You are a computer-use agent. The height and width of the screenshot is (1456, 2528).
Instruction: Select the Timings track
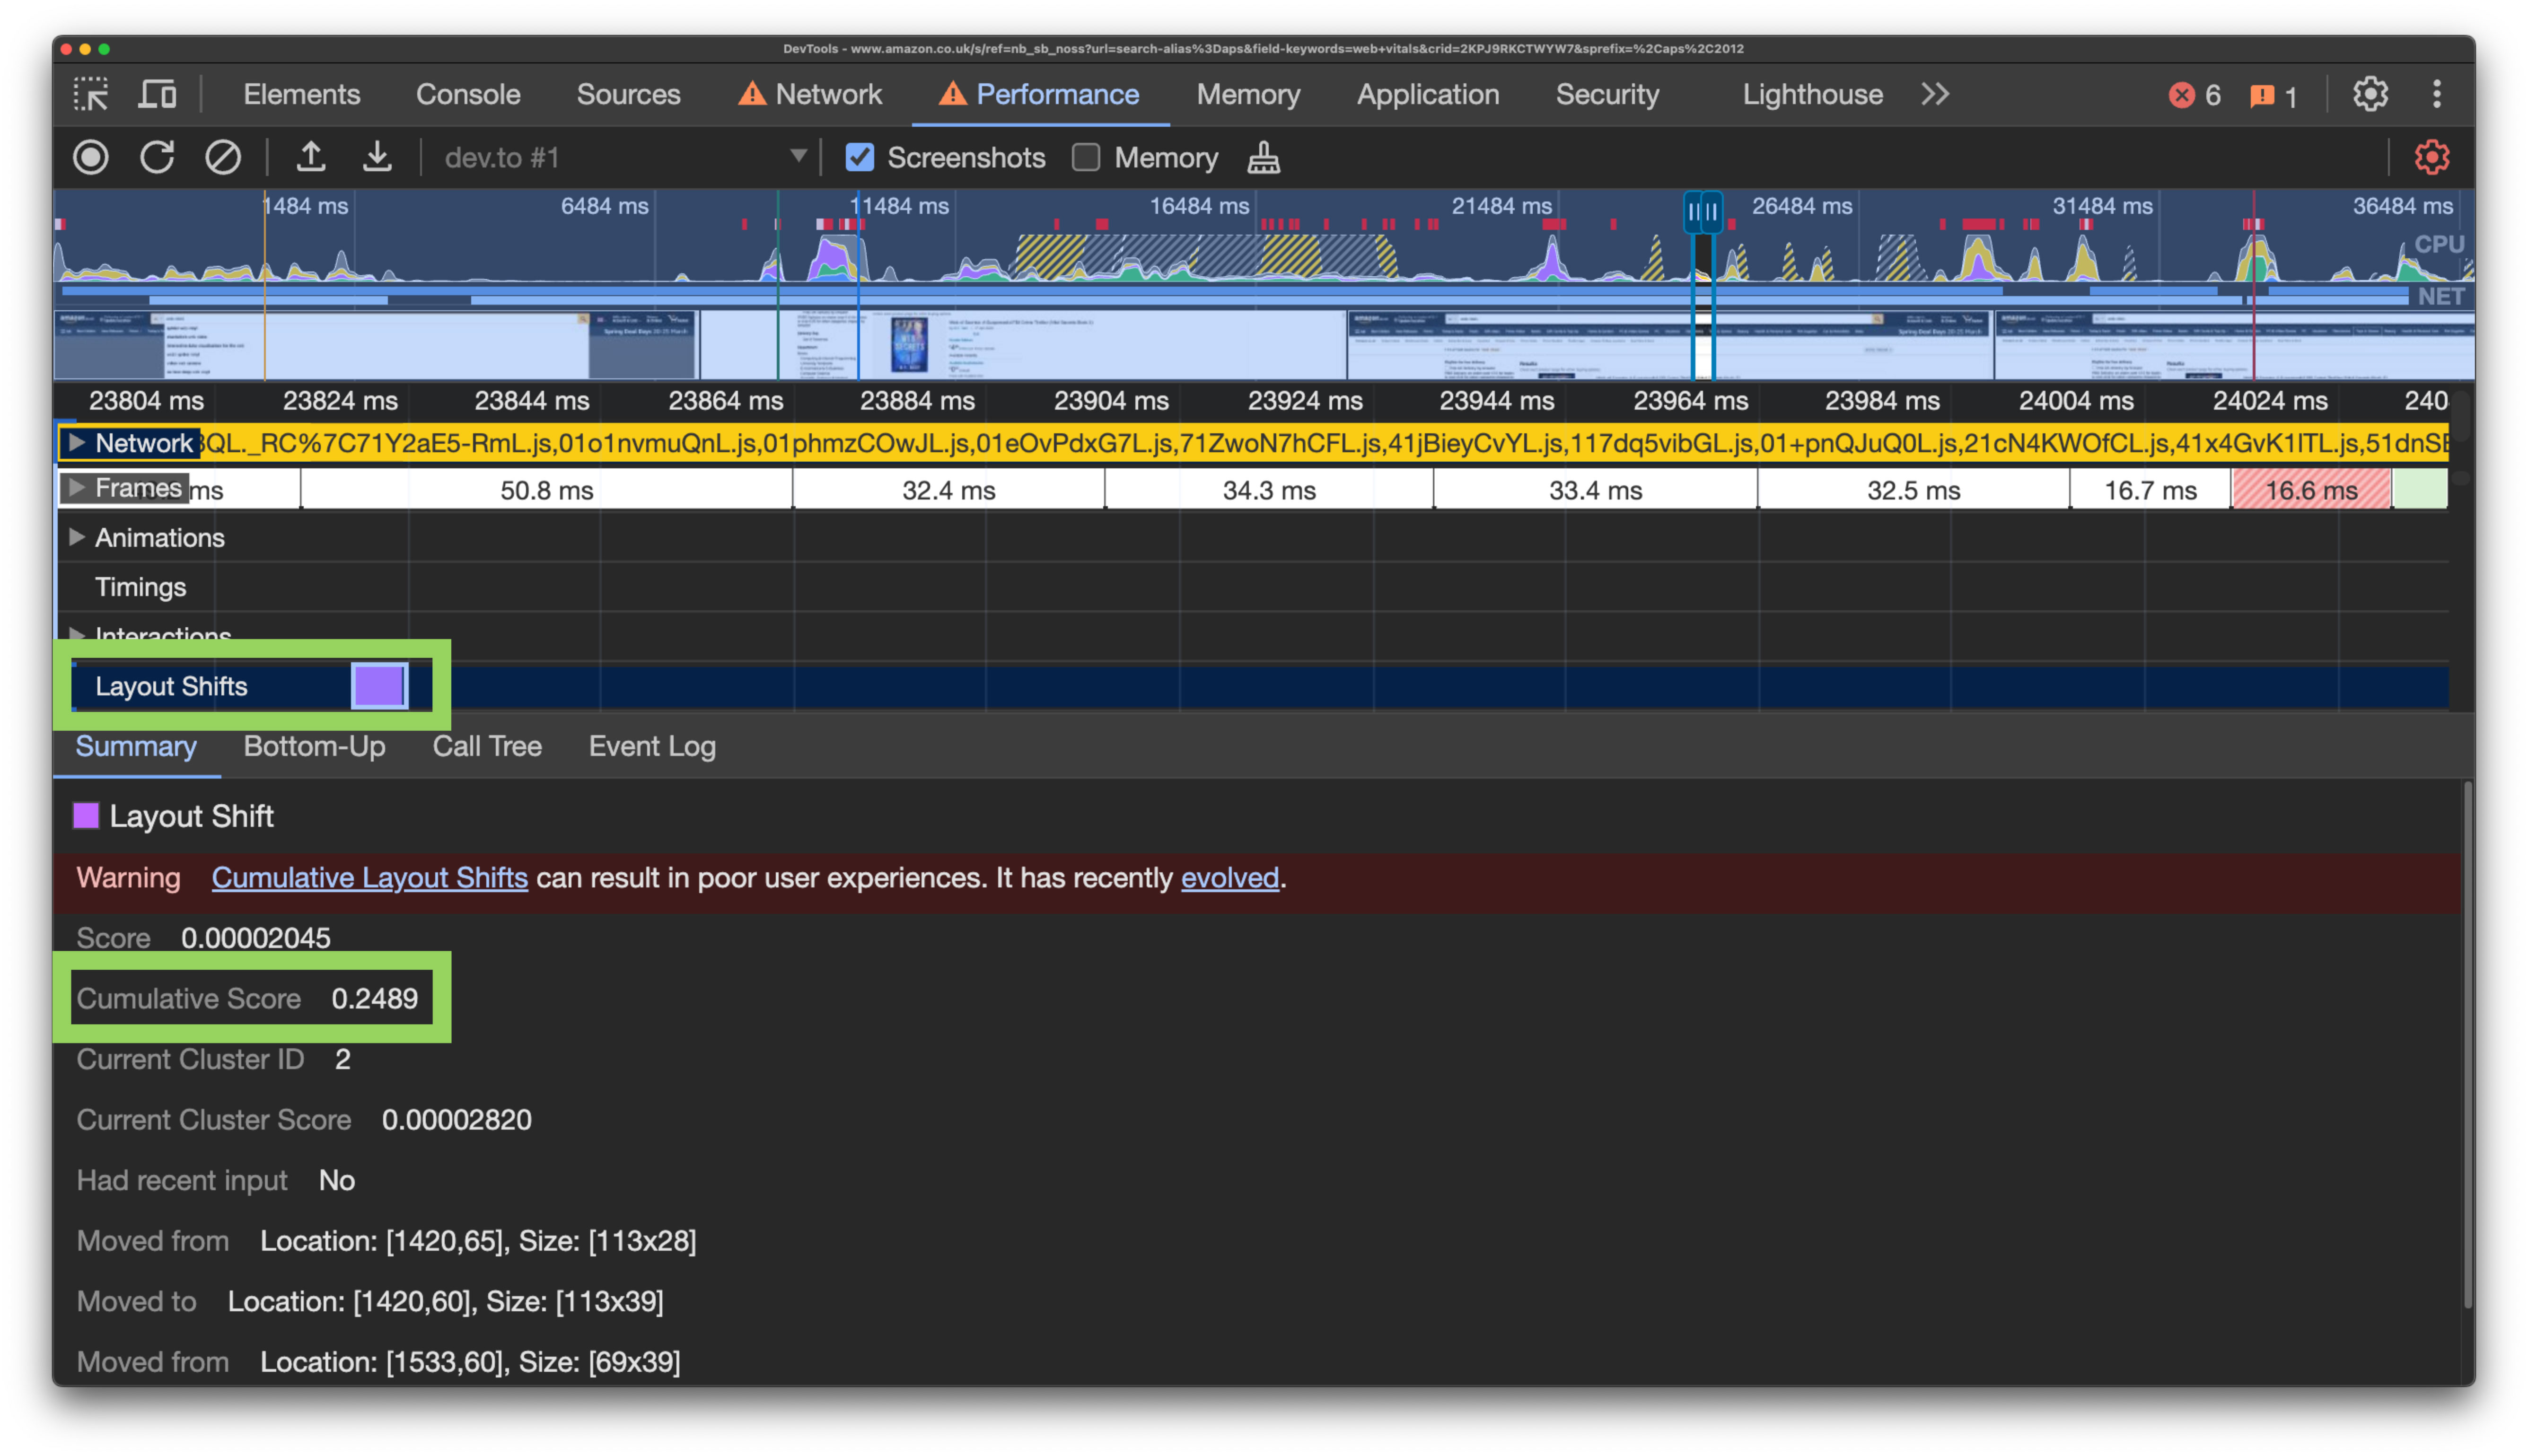pos(140,587)
